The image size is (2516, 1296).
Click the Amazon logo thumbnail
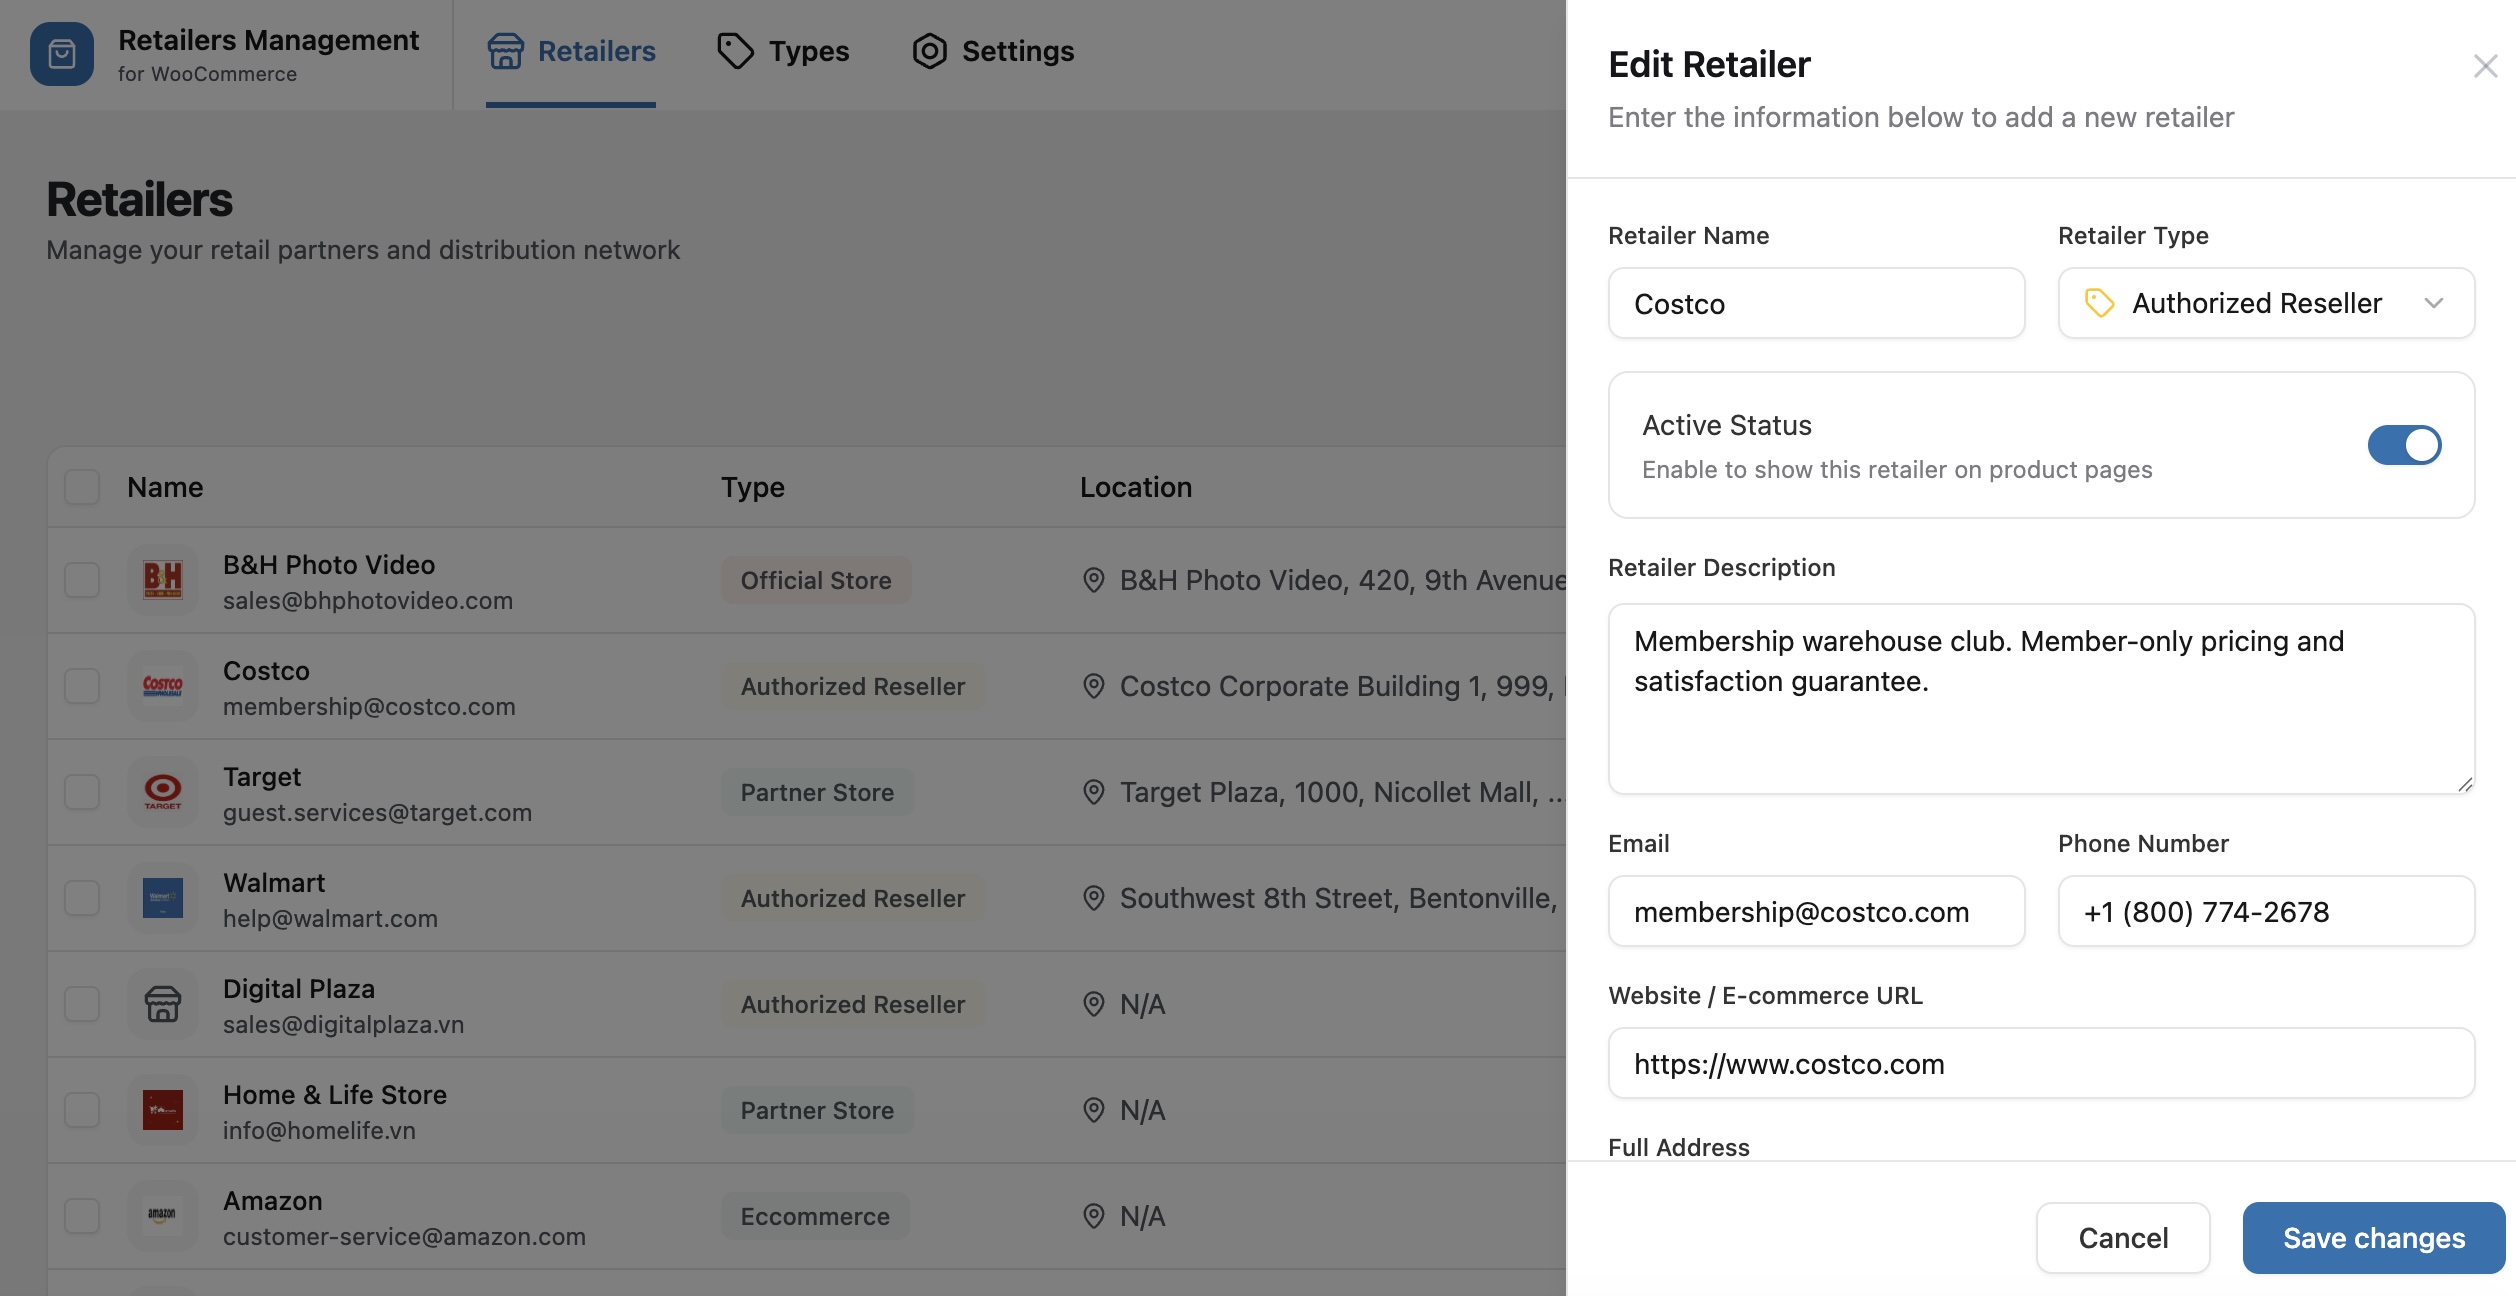[162, 1216]
